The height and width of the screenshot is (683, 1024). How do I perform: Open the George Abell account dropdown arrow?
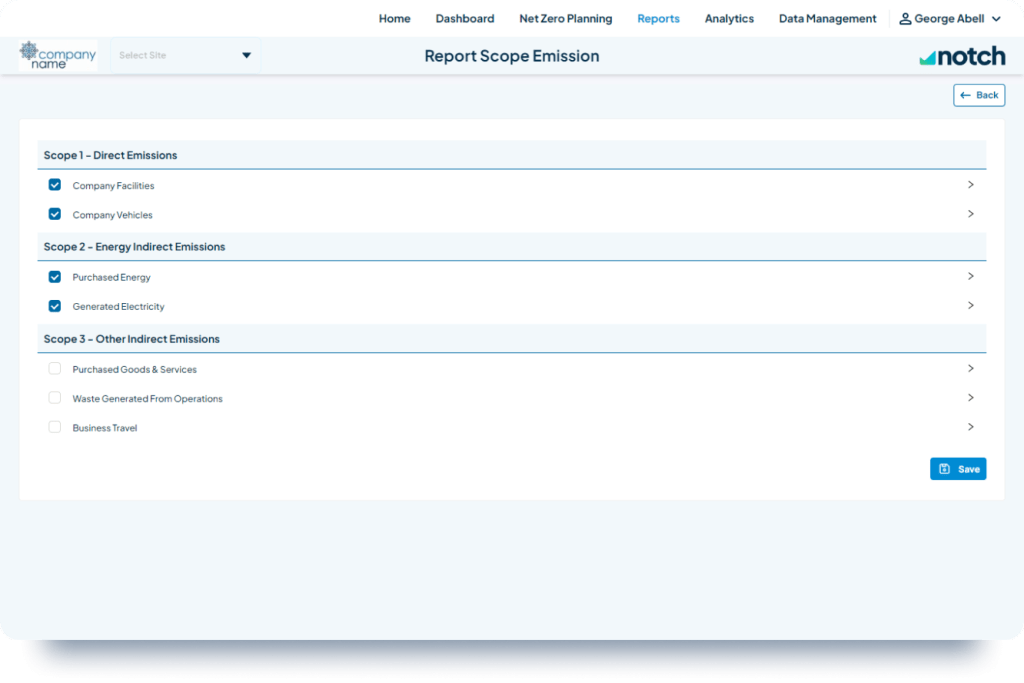click(x=996, y=19)
